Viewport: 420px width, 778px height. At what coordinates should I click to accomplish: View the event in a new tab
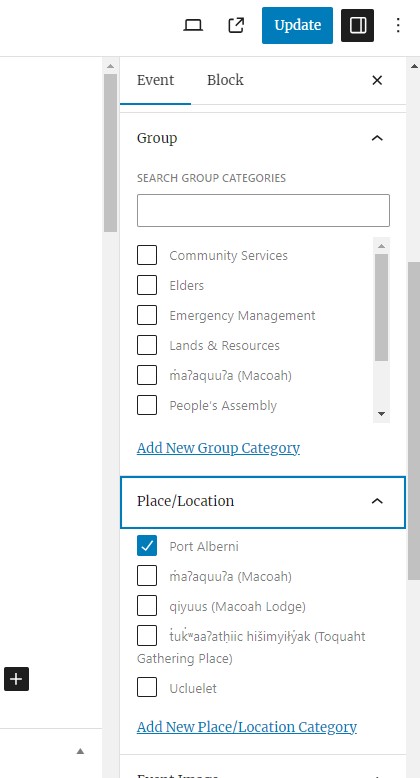pyautogui.click(x=236, y=25)
